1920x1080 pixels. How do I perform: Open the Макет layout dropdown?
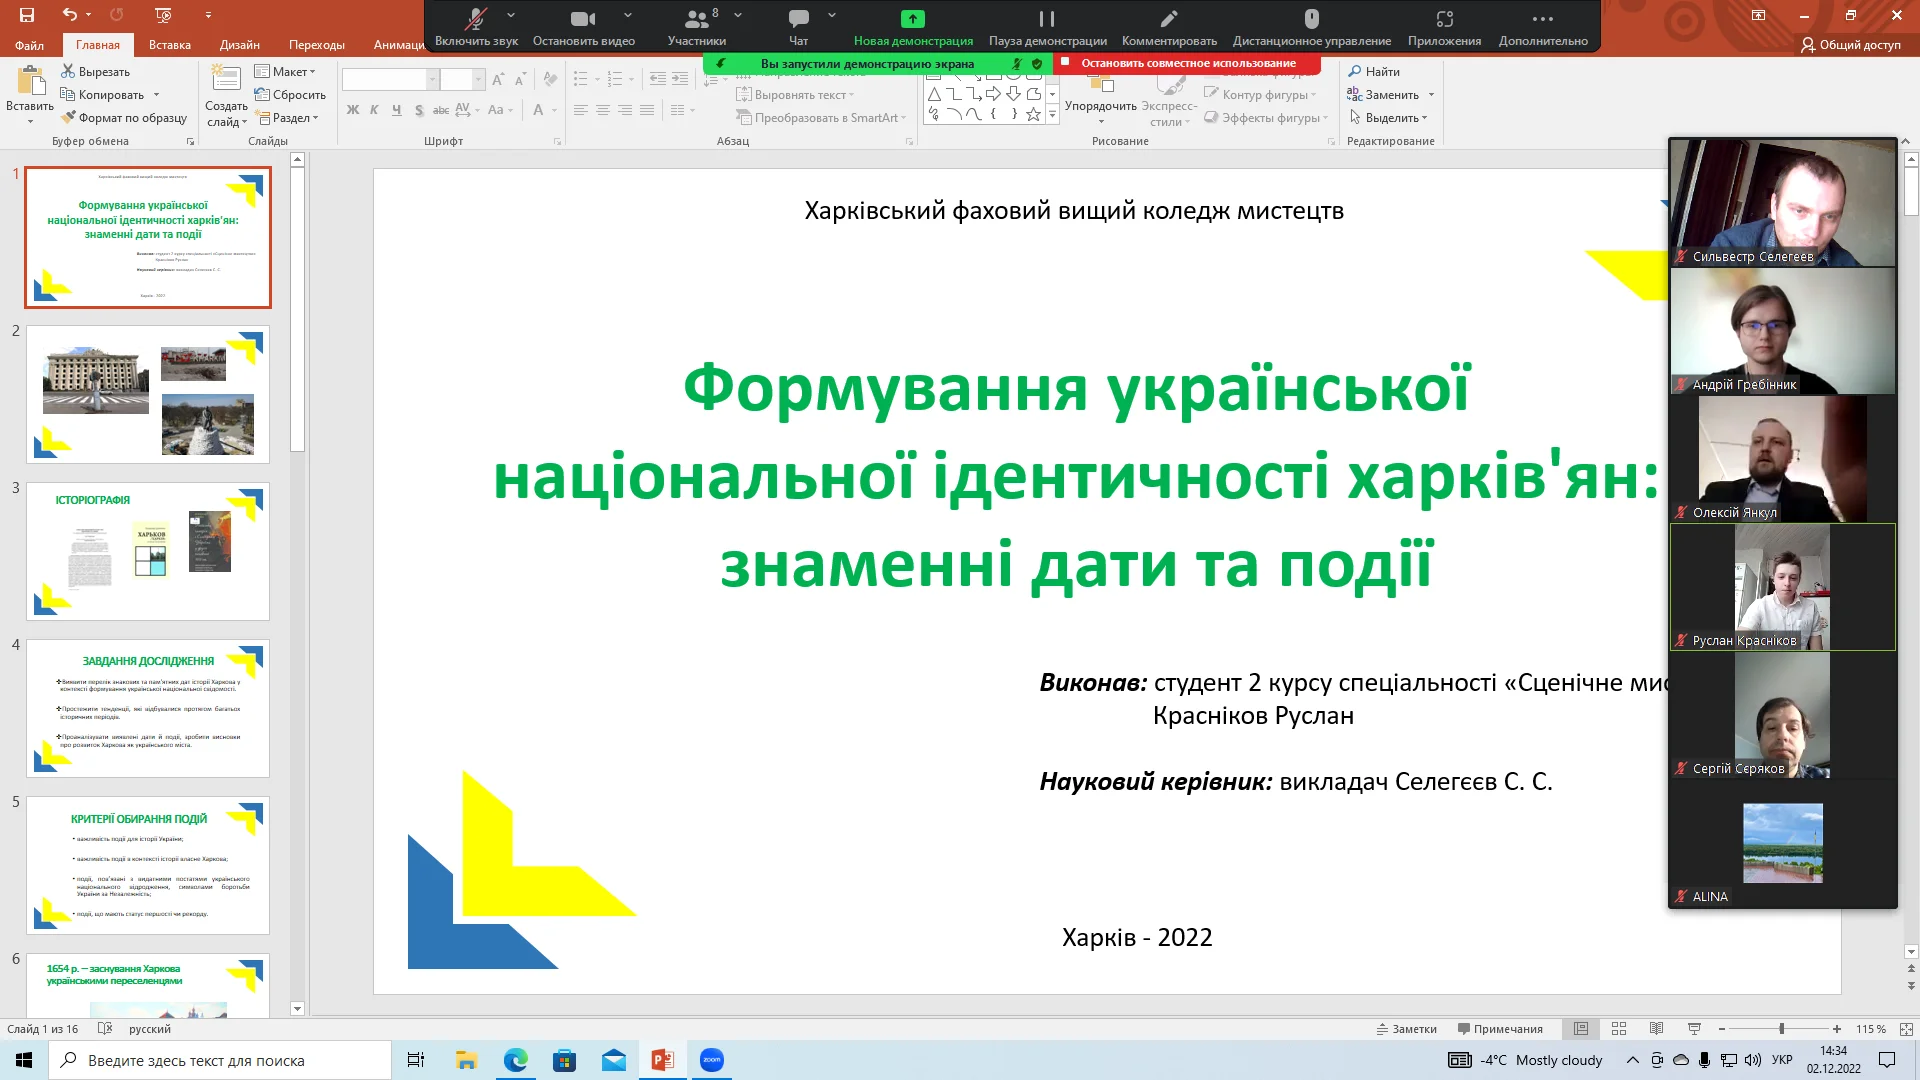pos(286,72)
